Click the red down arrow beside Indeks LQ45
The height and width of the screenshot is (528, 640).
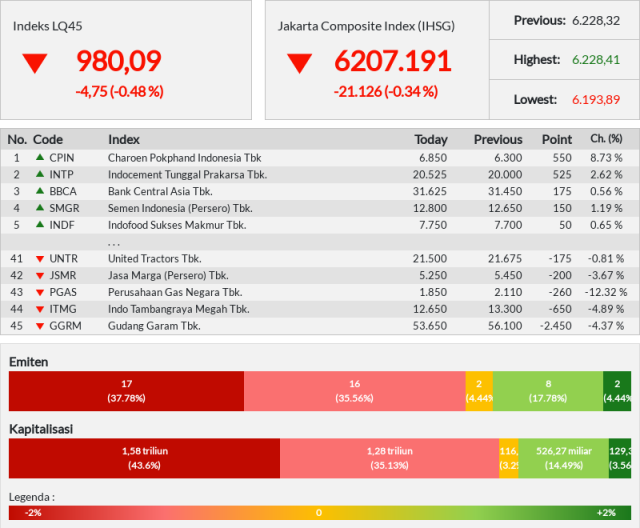[x=35, y=63]
